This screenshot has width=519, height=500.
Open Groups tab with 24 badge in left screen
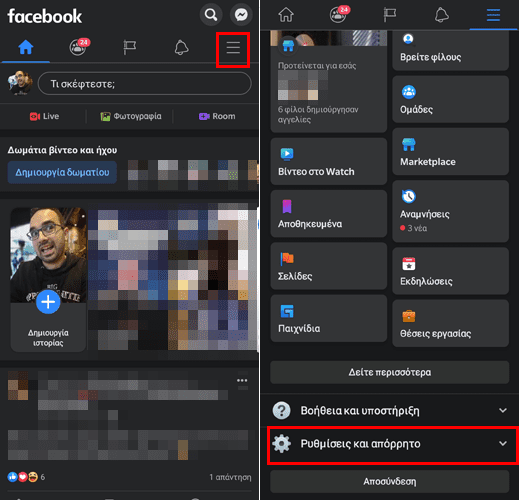click(x=79, y=47)
